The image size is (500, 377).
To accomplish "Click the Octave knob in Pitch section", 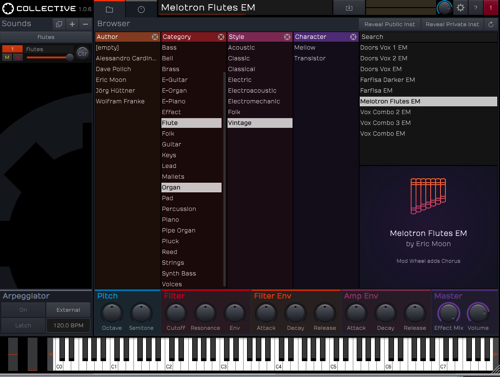I will [x=112, y=313].
